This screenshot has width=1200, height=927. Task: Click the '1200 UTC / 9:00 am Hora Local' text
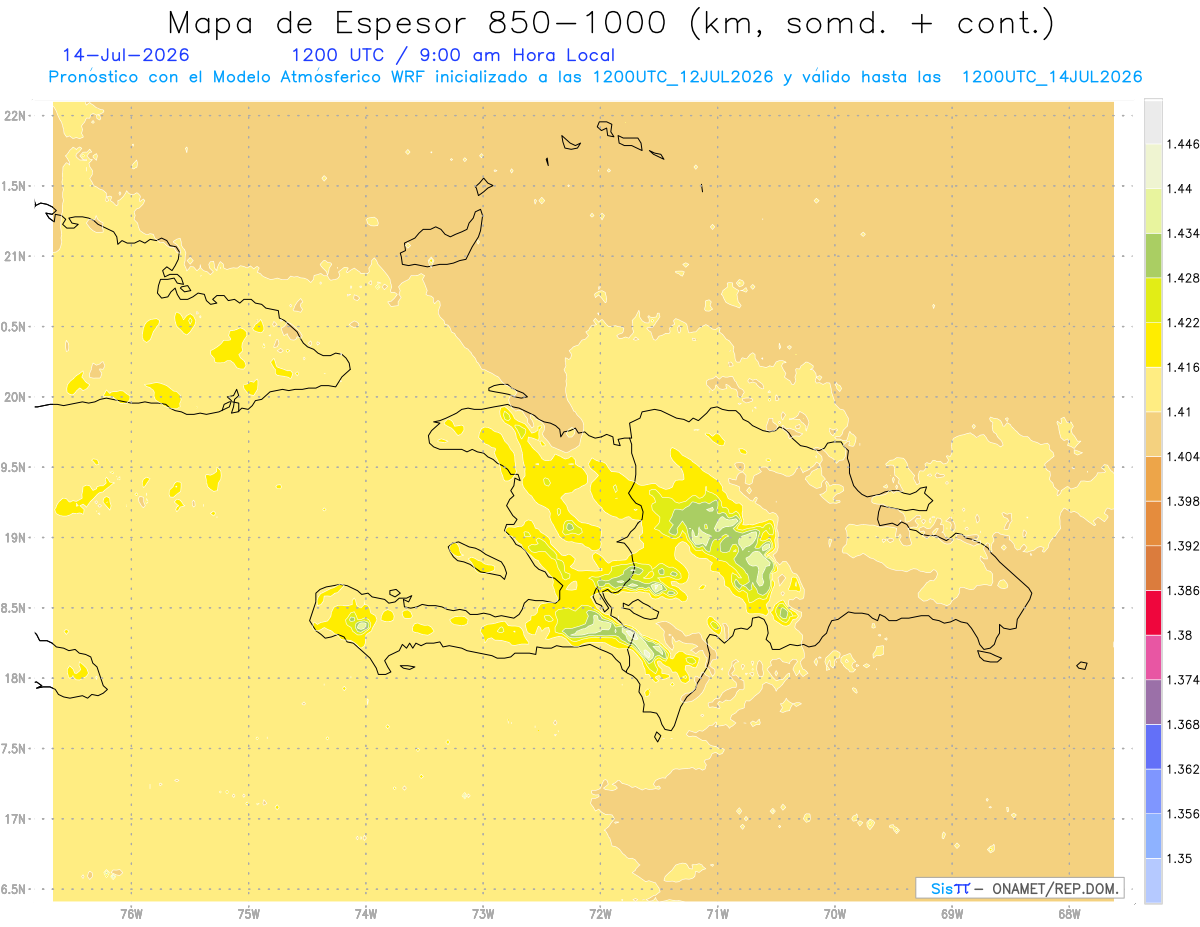click(453, 55)
